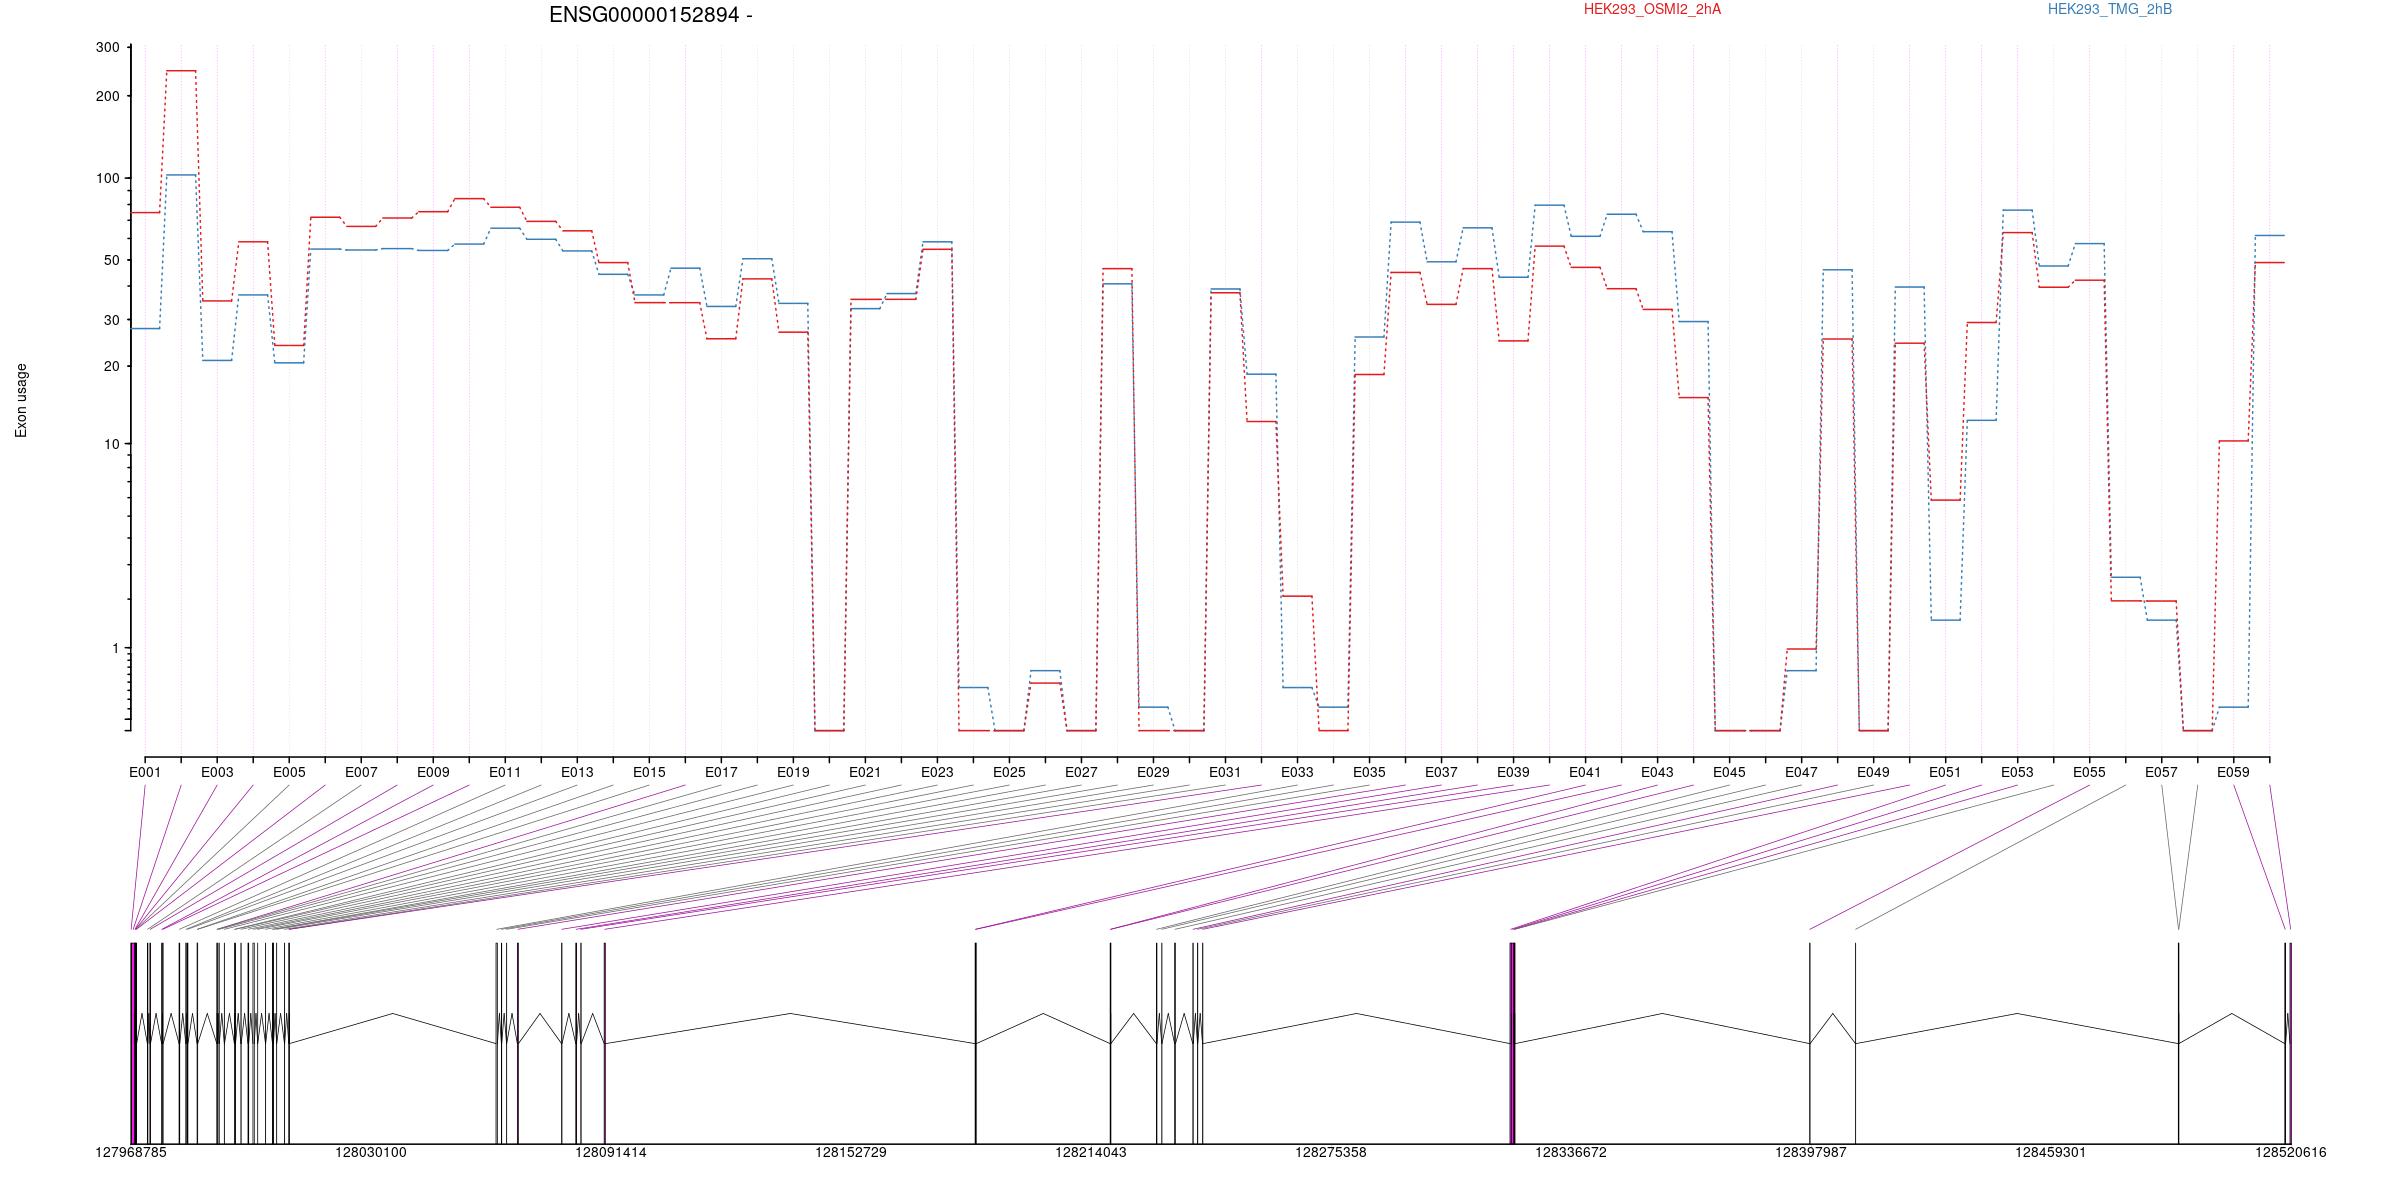Click exon label E051
Screen dimensions: 2400x1200
click(1945, 772)
